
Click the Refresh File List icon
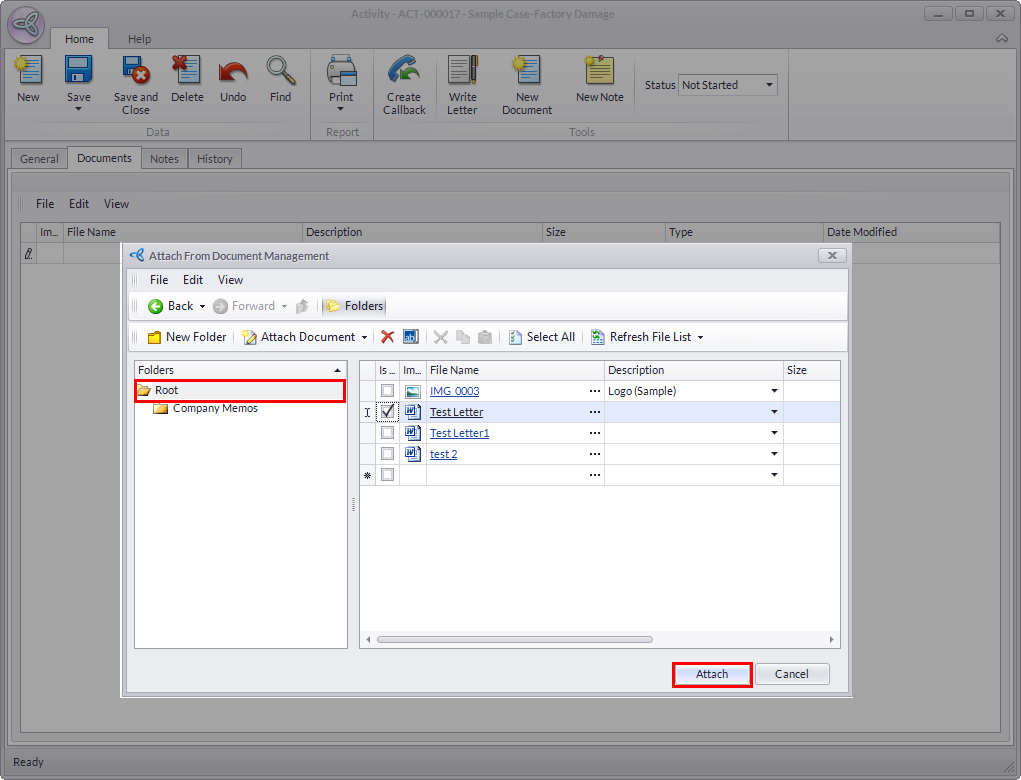point(598,337)
